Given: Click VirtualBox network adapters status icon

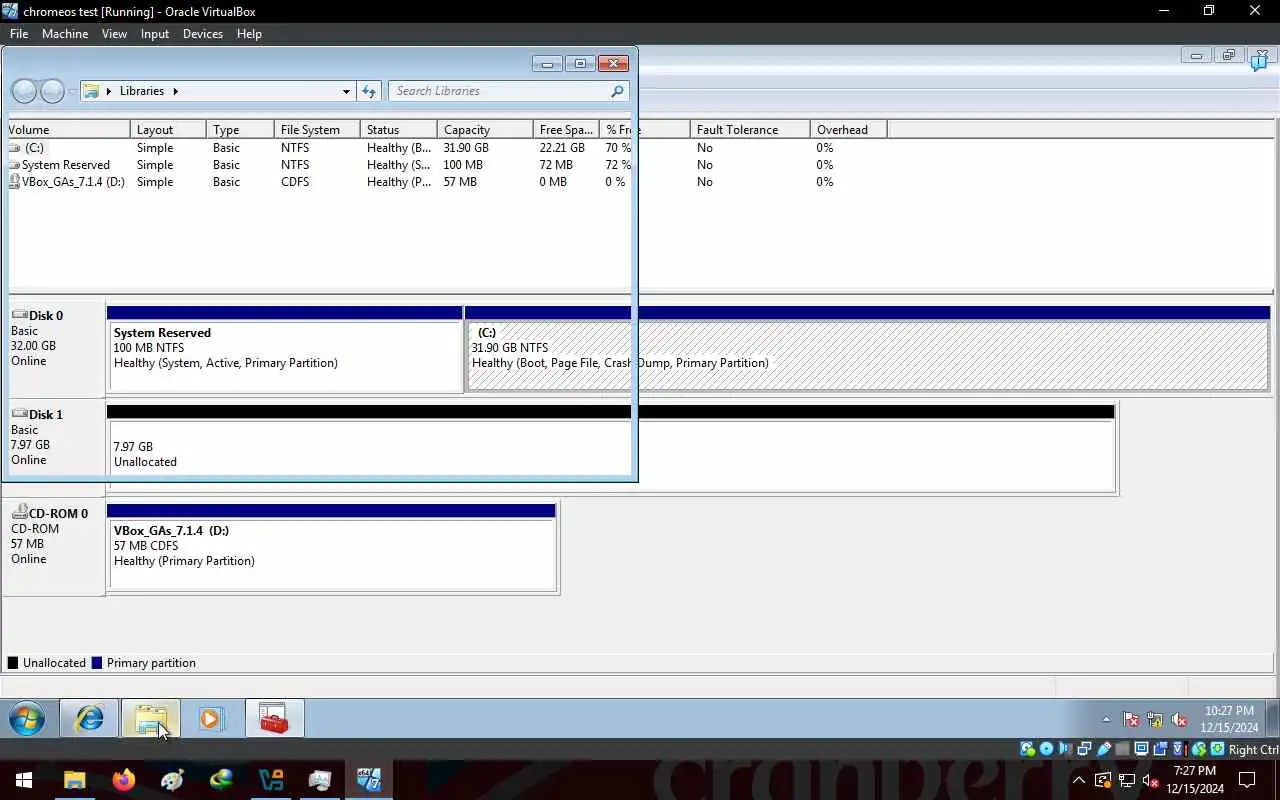Looking at the screenshot, I should (x=1084, y=749).
